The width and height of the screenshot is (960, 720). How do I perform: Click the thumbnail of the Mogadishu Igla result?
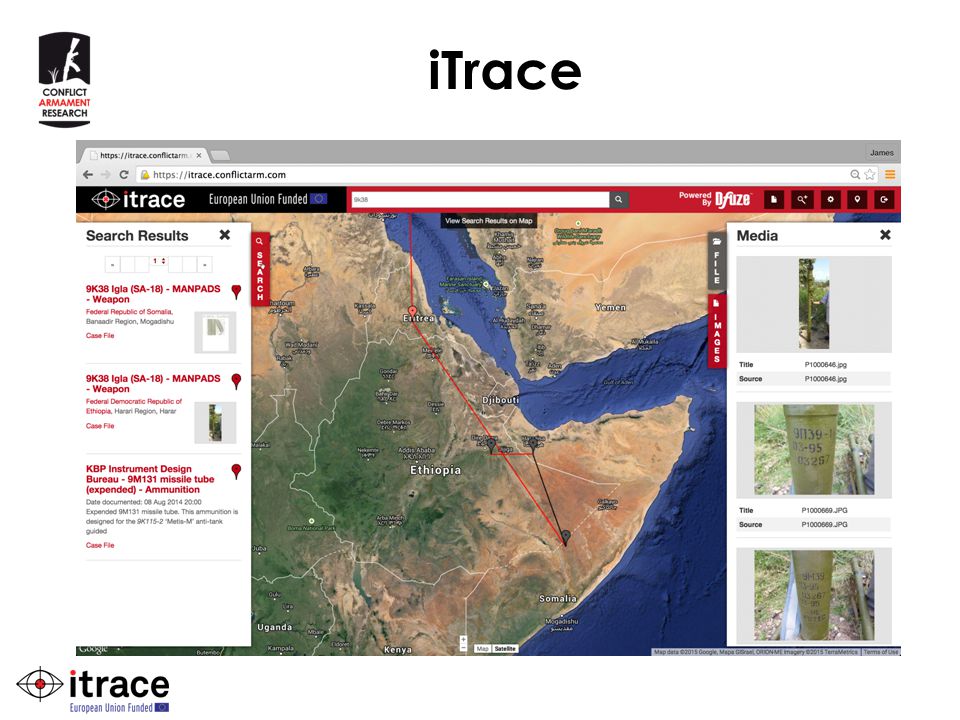pos(215,332)
